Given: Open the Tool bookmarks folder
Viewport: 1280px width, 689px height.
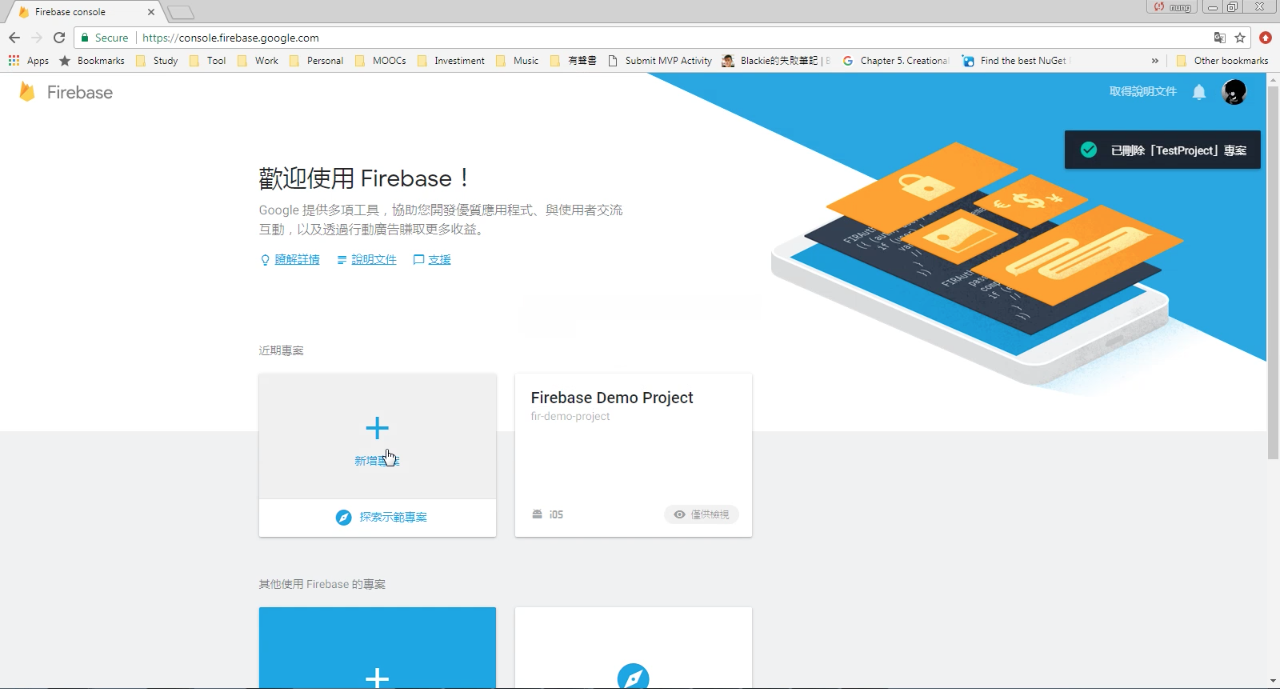Looking at the screenshot, I should (207, 61).
